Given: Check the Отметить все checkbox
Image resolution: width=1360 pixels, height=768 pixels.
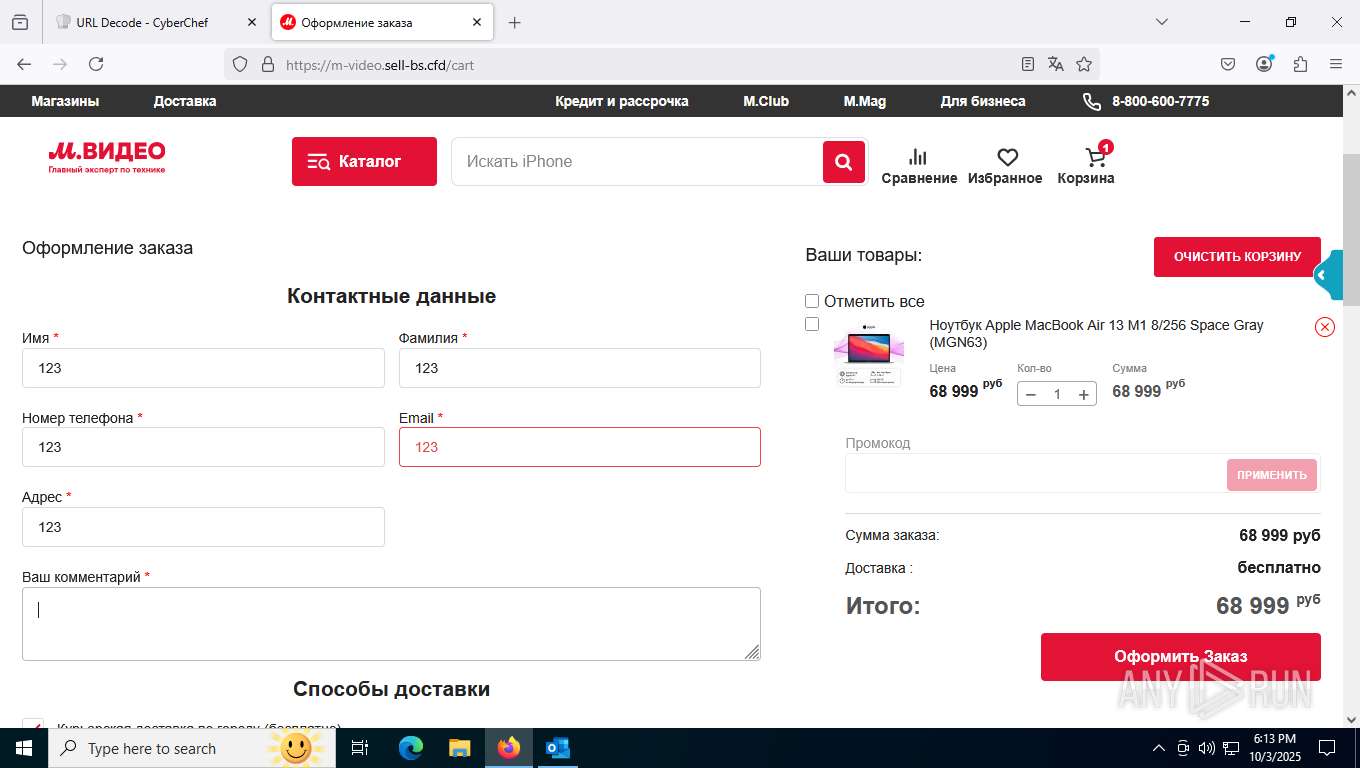Looking at the screenshot, I should click(812, 301).
